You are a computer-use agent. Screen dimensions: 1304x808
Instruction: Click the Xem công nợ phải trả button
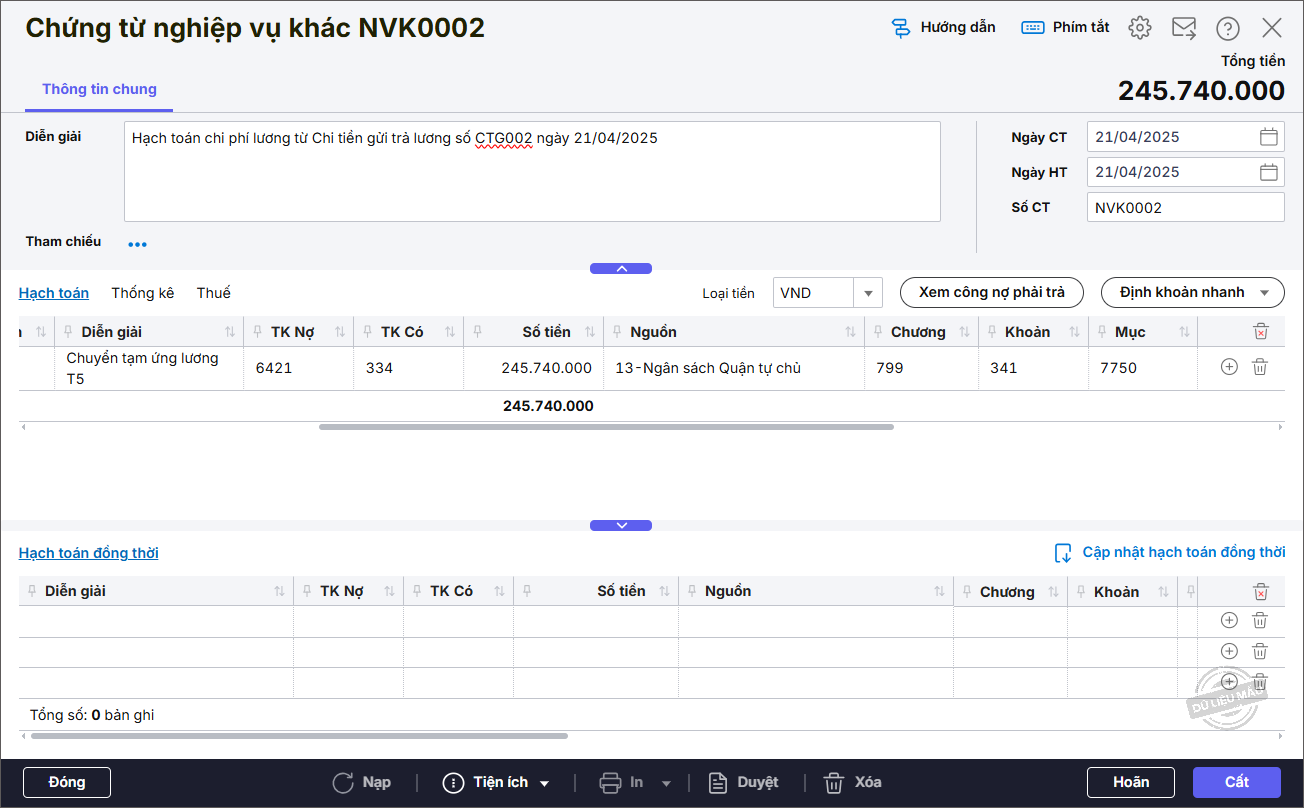[x=991, y=292]
